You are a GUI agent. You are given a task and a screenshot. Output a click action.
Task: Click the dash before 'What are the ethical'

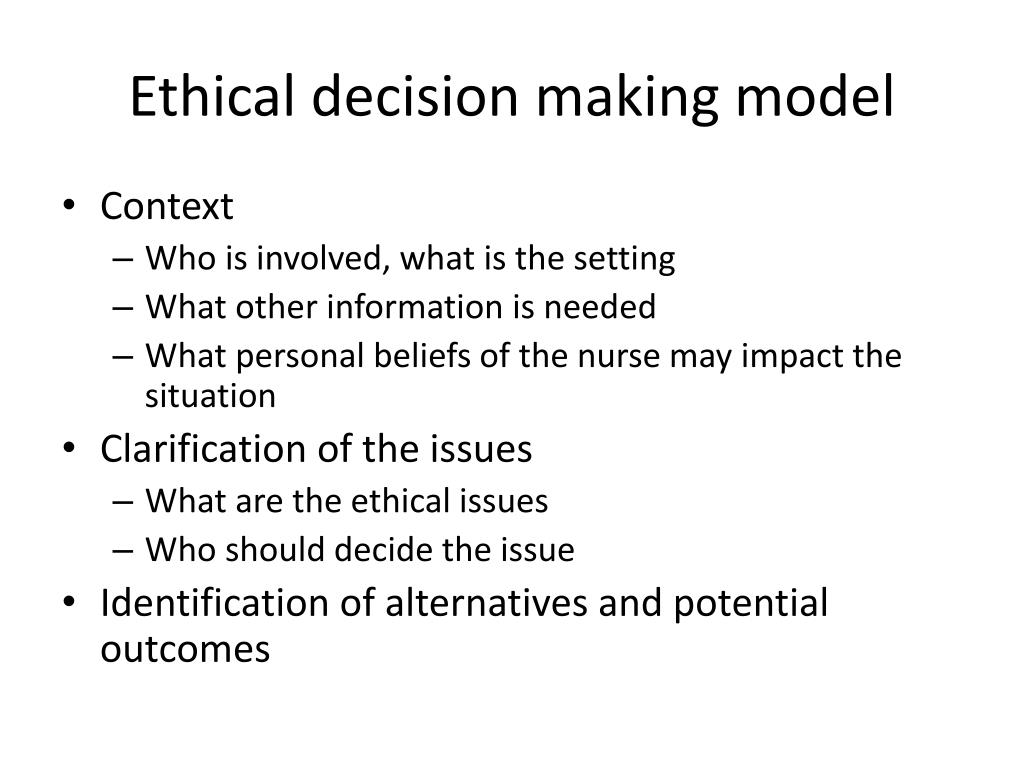point(123,502)
